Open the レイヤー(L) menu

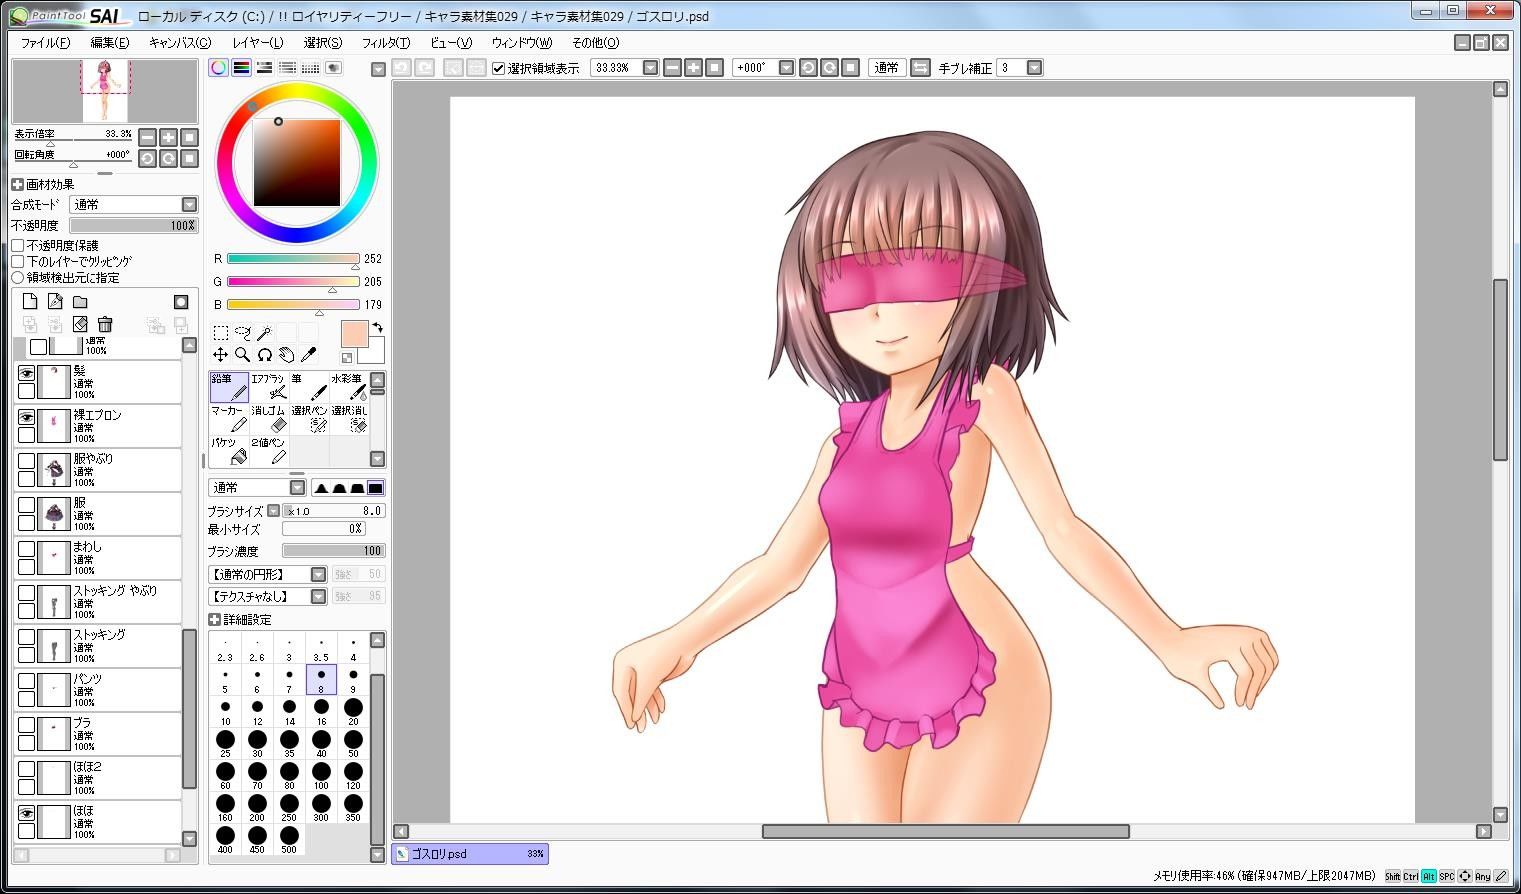pos(258,43)
